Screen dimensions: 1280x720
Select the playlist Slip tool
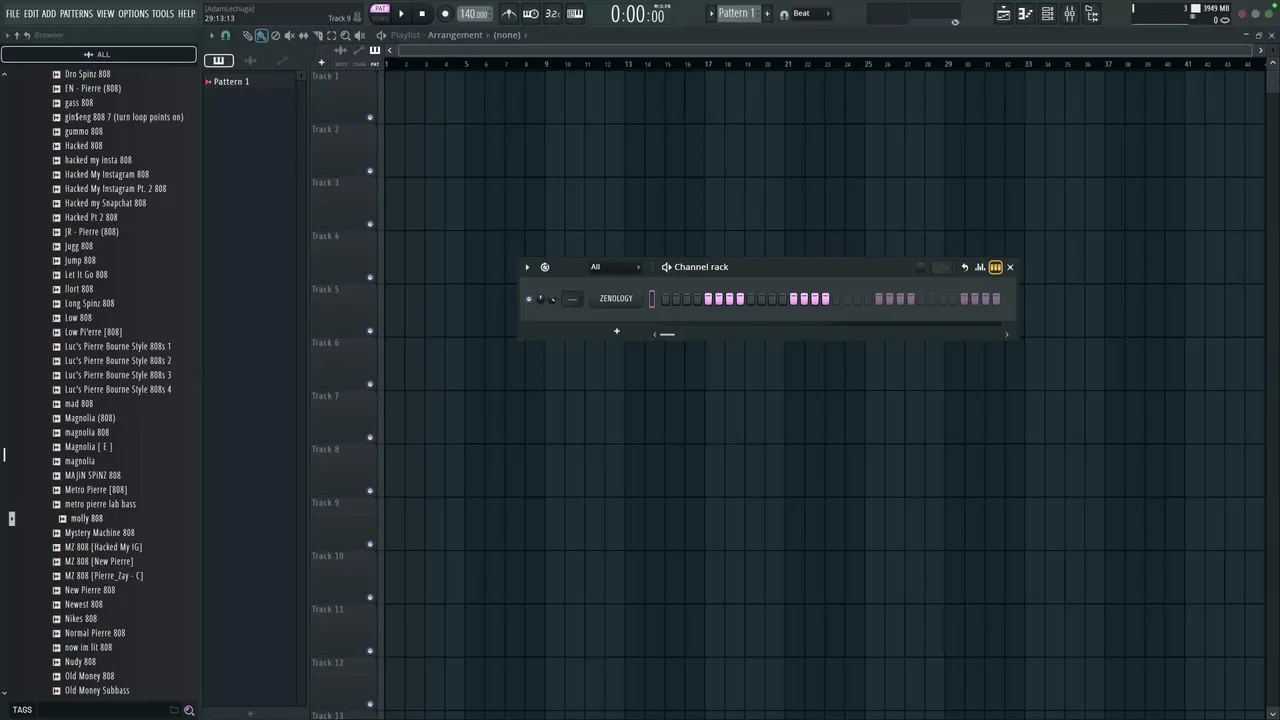(304, 35)
